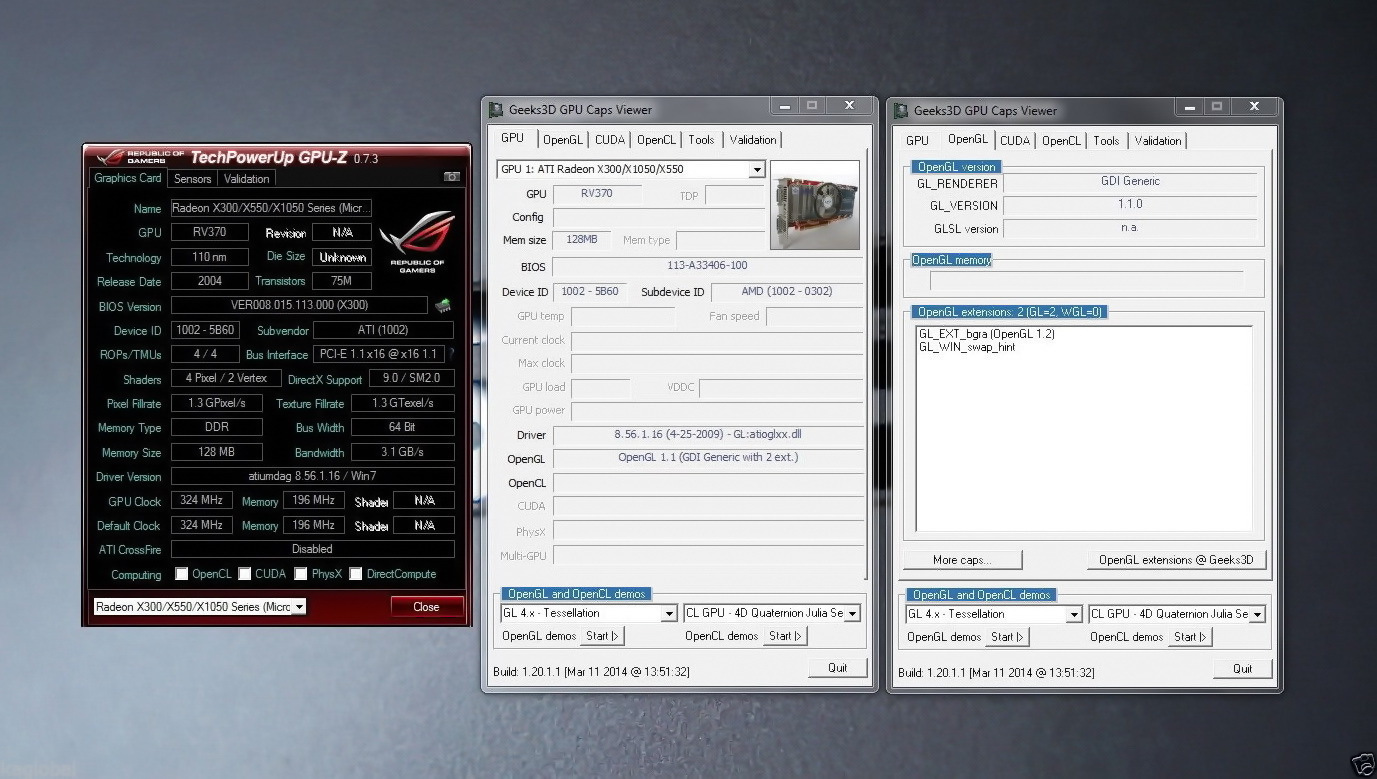This screenshot has height=779, width=1377.
Task: Click the Driver field in Caps Viewer
Action: point(707,435)
